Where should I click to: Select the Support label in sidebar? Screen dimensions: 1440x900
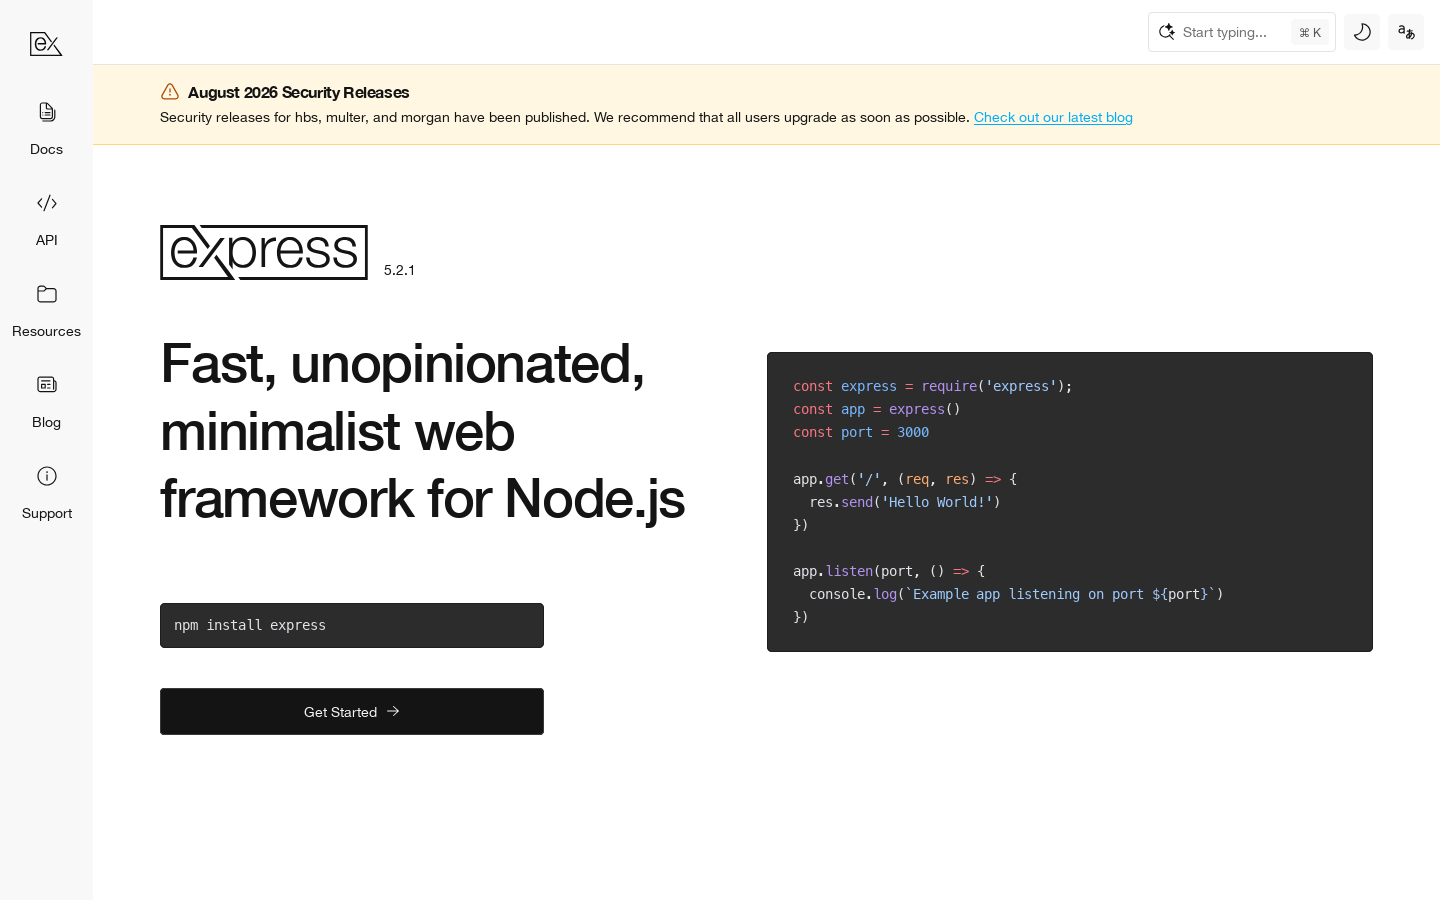47,513
